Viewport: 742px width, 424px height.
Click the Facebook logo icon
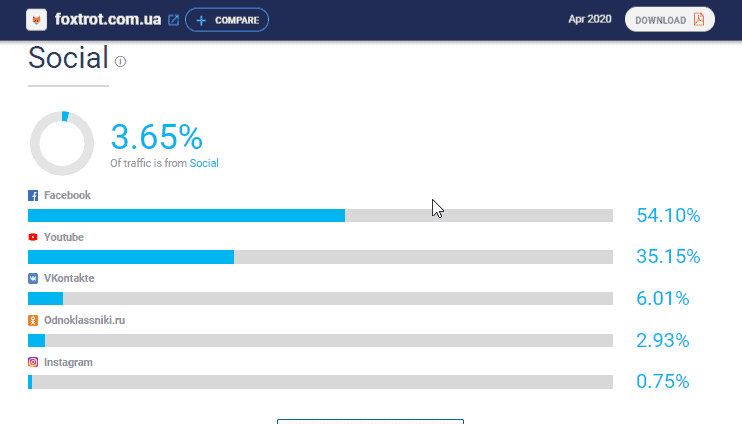tap(33, 195)
